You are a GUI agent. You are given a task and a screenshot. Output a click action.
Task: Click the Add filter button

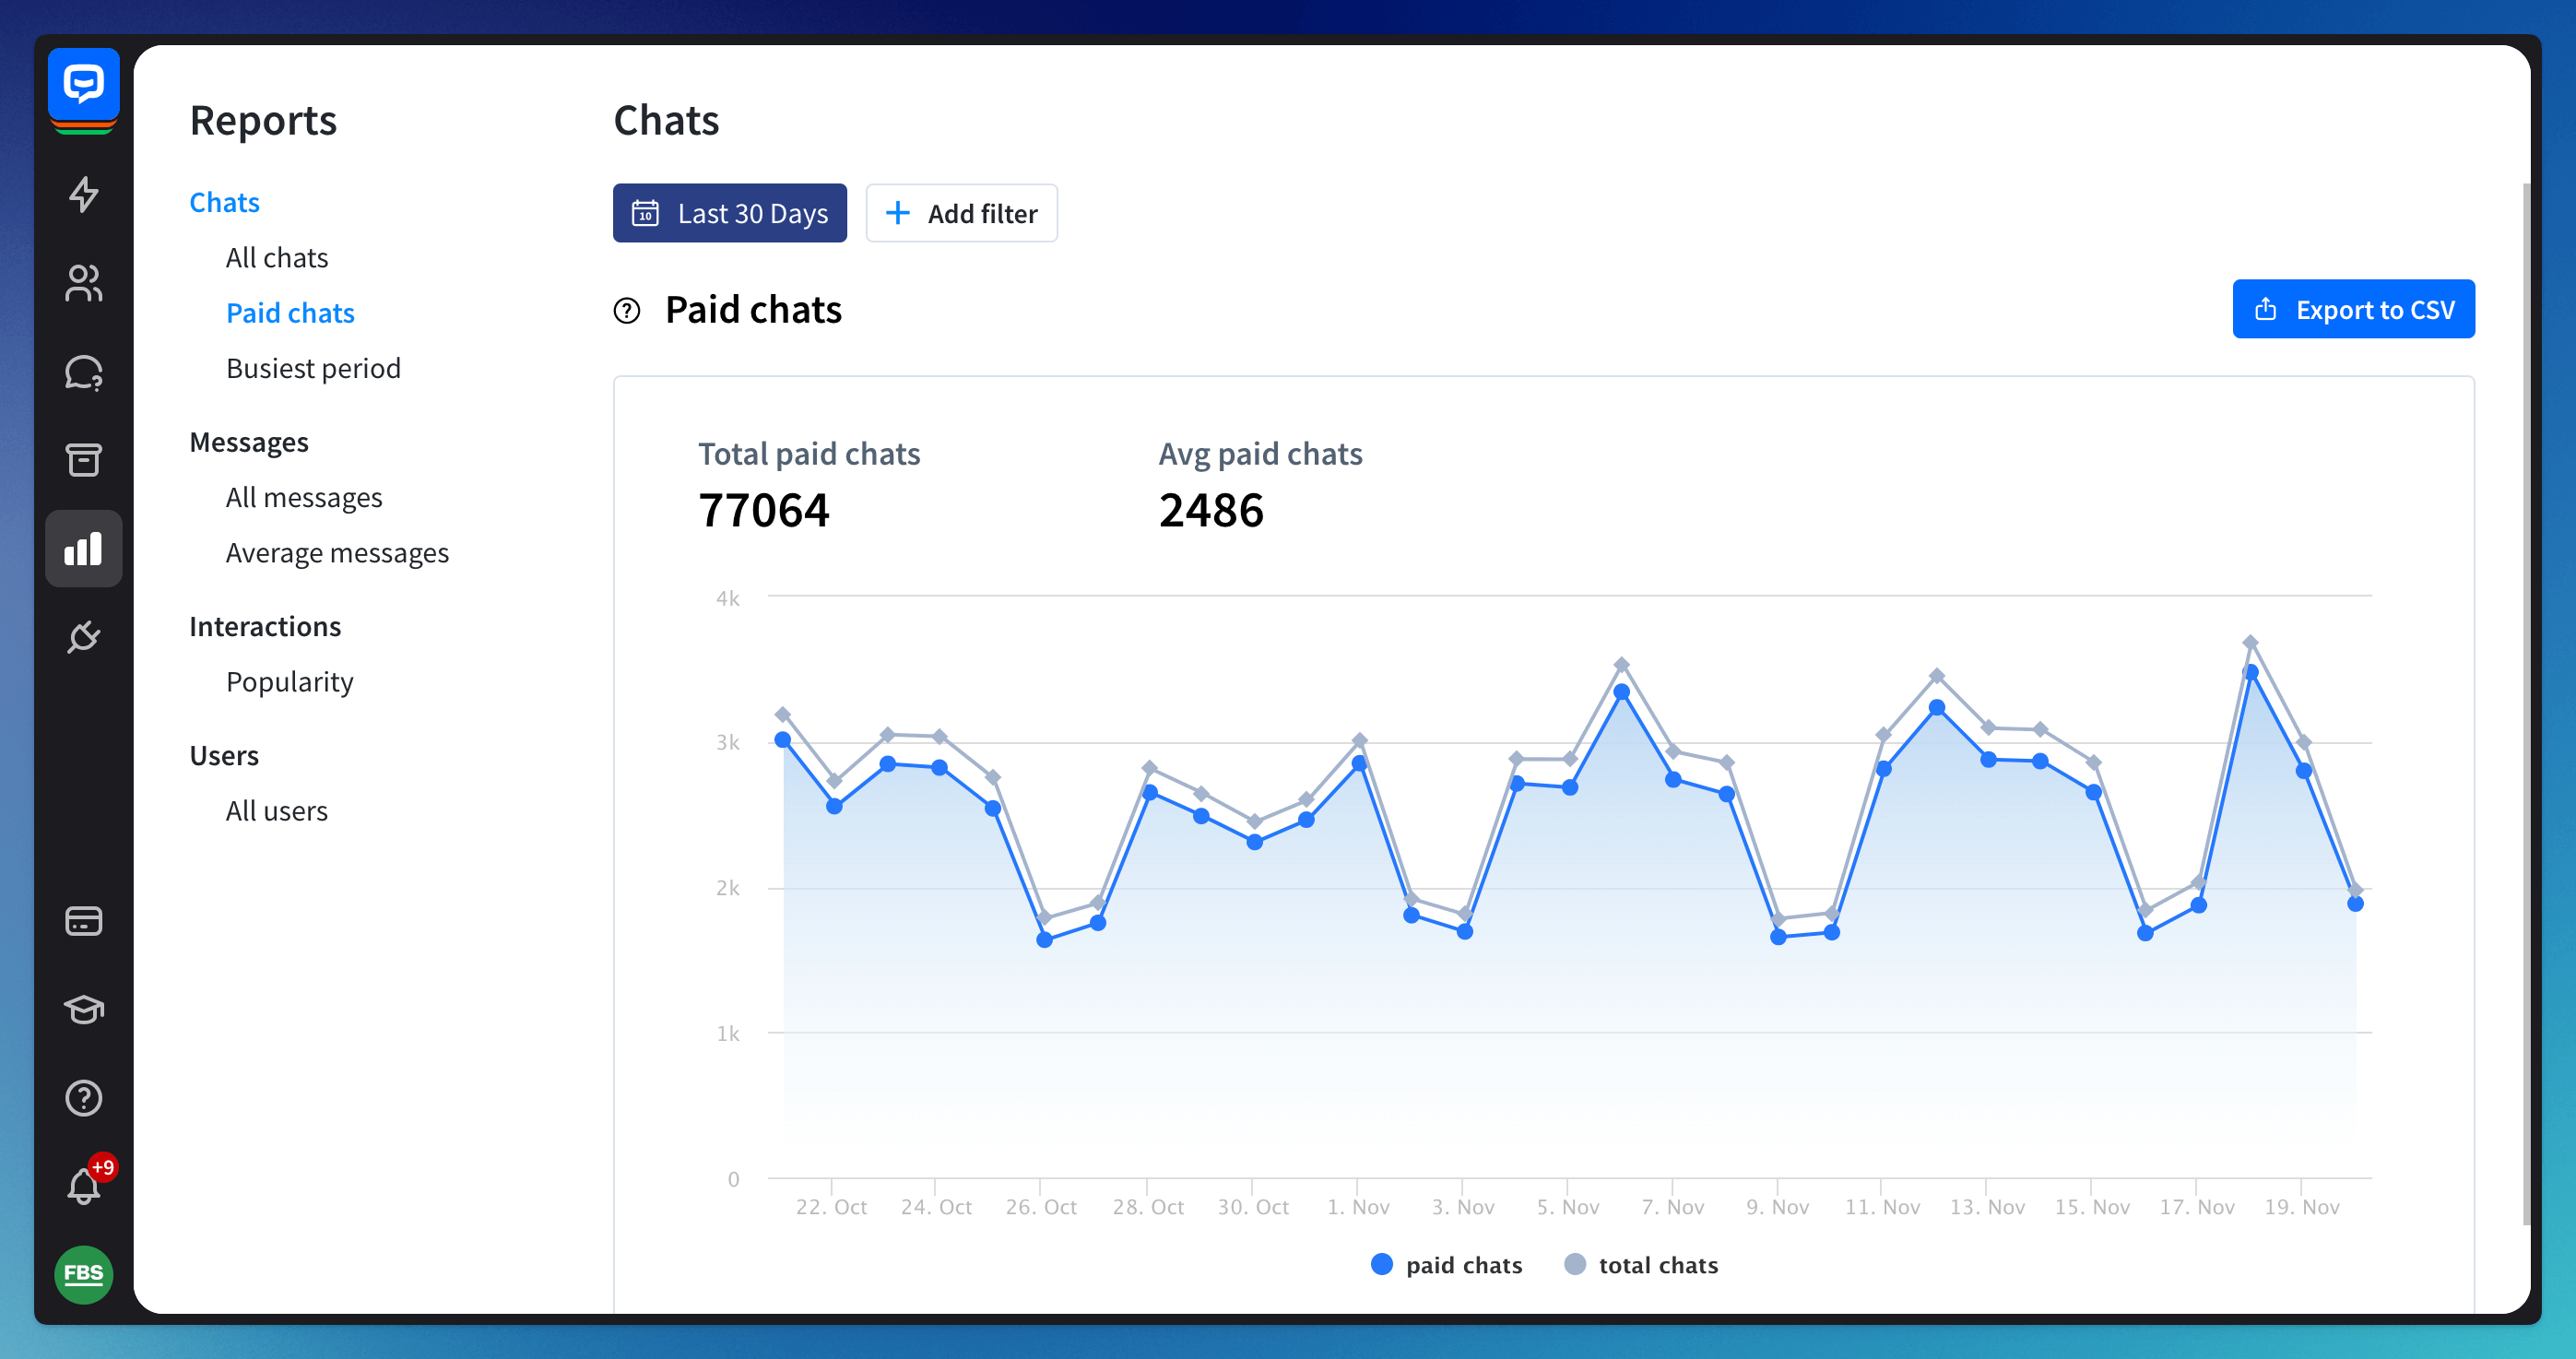click(961, 213)
